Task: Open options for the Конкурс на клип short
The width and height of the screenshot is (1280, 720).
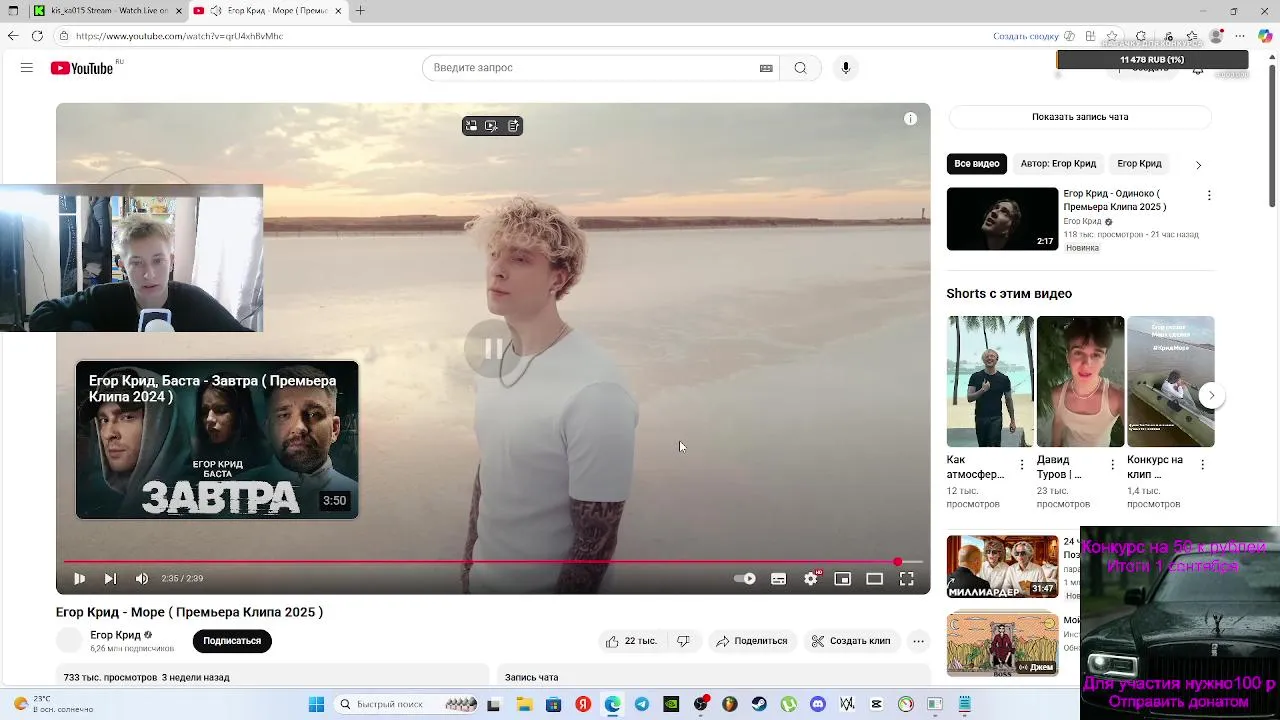Action: tap(1202, 465)
